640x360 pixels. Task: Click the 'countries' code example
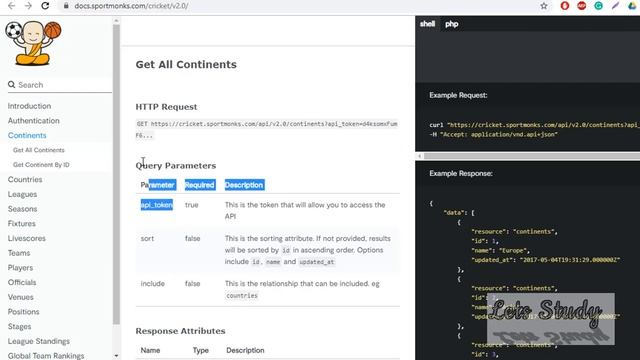[242, 296]
